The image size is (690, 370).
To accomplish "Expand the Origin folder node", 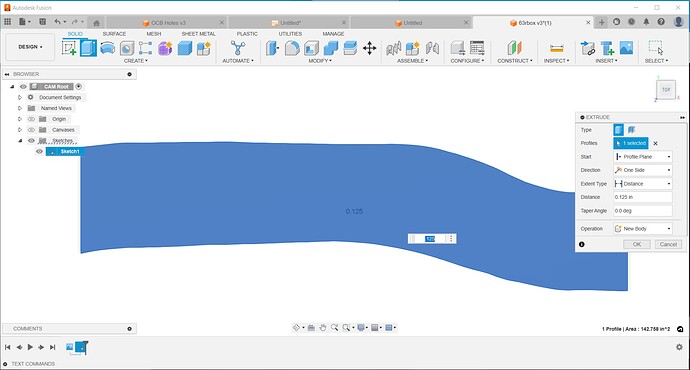I will [x=20, y=119].
